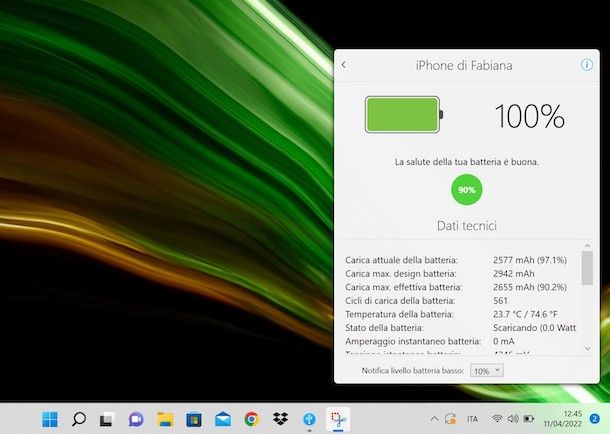Click the 90% battery health badge
Screen dimensions: 610x434
coord(467,190)
